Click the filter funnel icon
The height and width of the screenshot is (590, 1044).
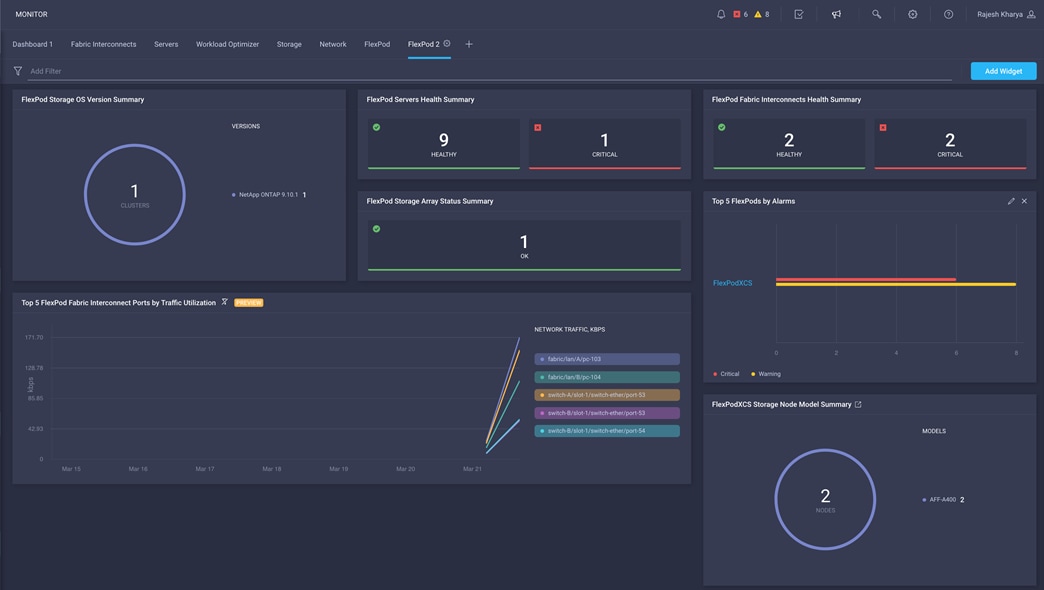[x=18, y=71]
